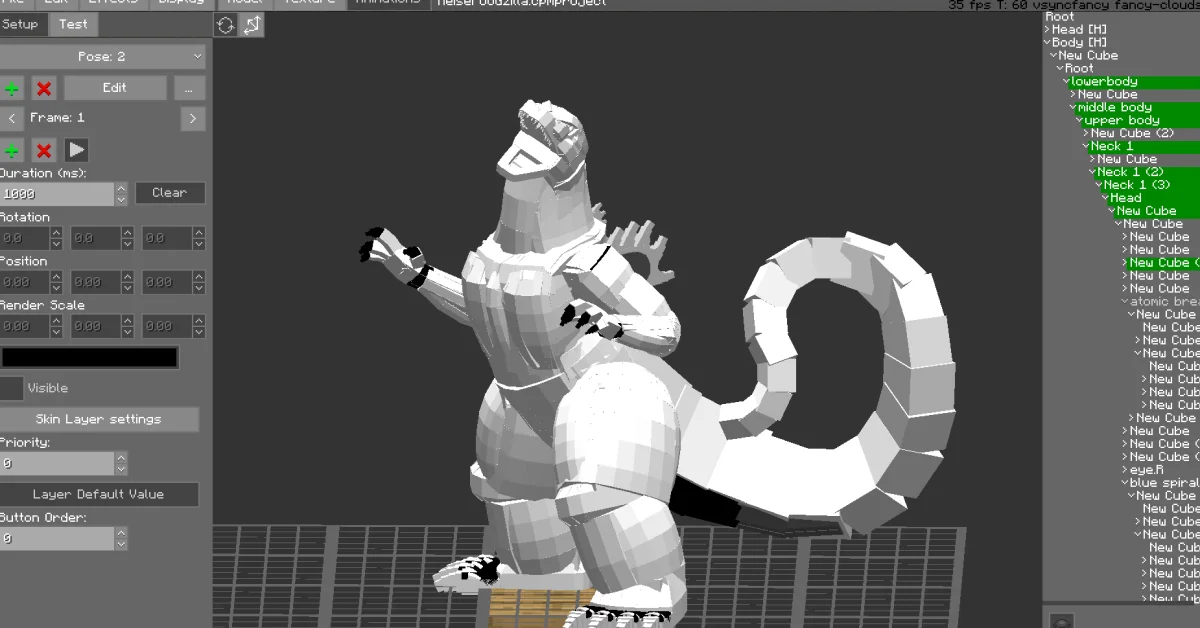Toggle the Visible checkbox
The image size is (1200, 628).
click(x=11, y=388)
